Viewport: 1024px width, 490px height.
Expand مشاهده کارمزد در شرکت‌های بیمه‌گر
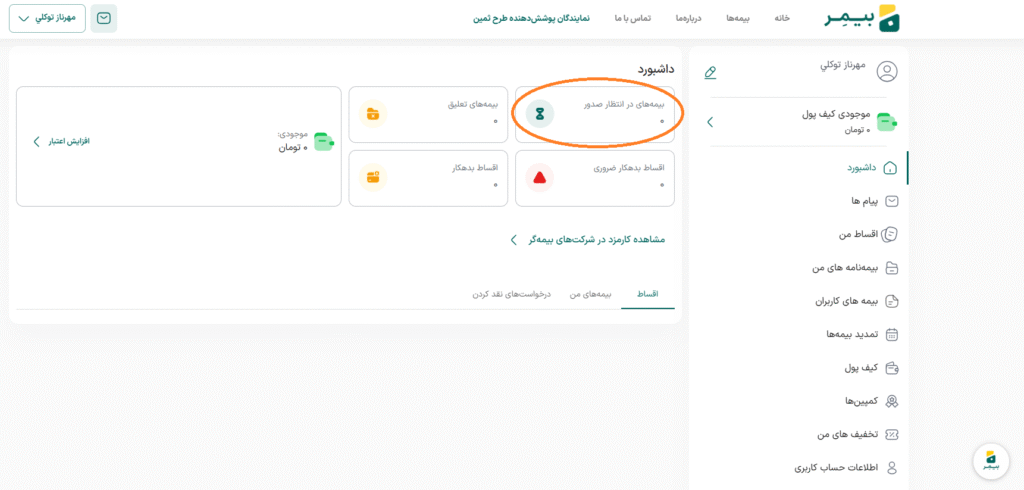(x=588, y=240)
